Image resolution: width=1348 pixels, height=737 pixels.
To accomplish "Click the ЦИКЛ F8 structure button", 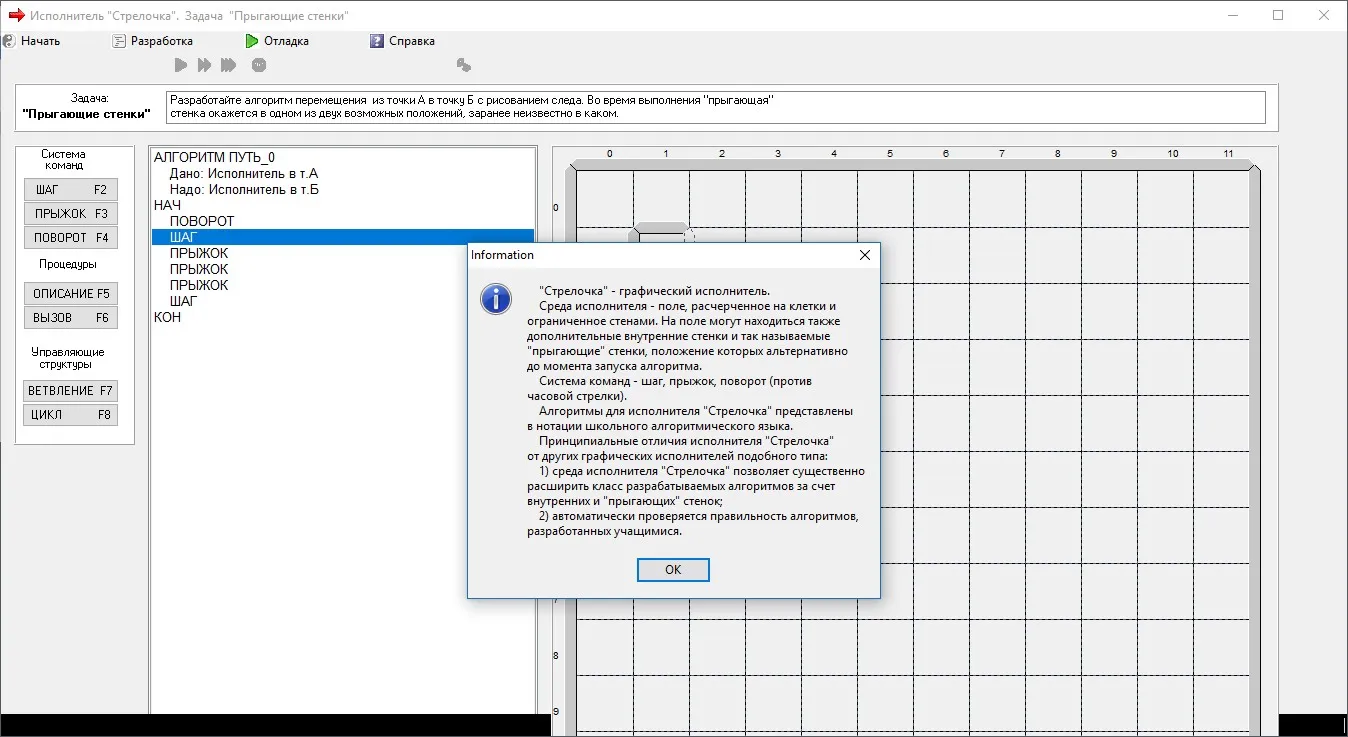I will (x=70, y=415).
